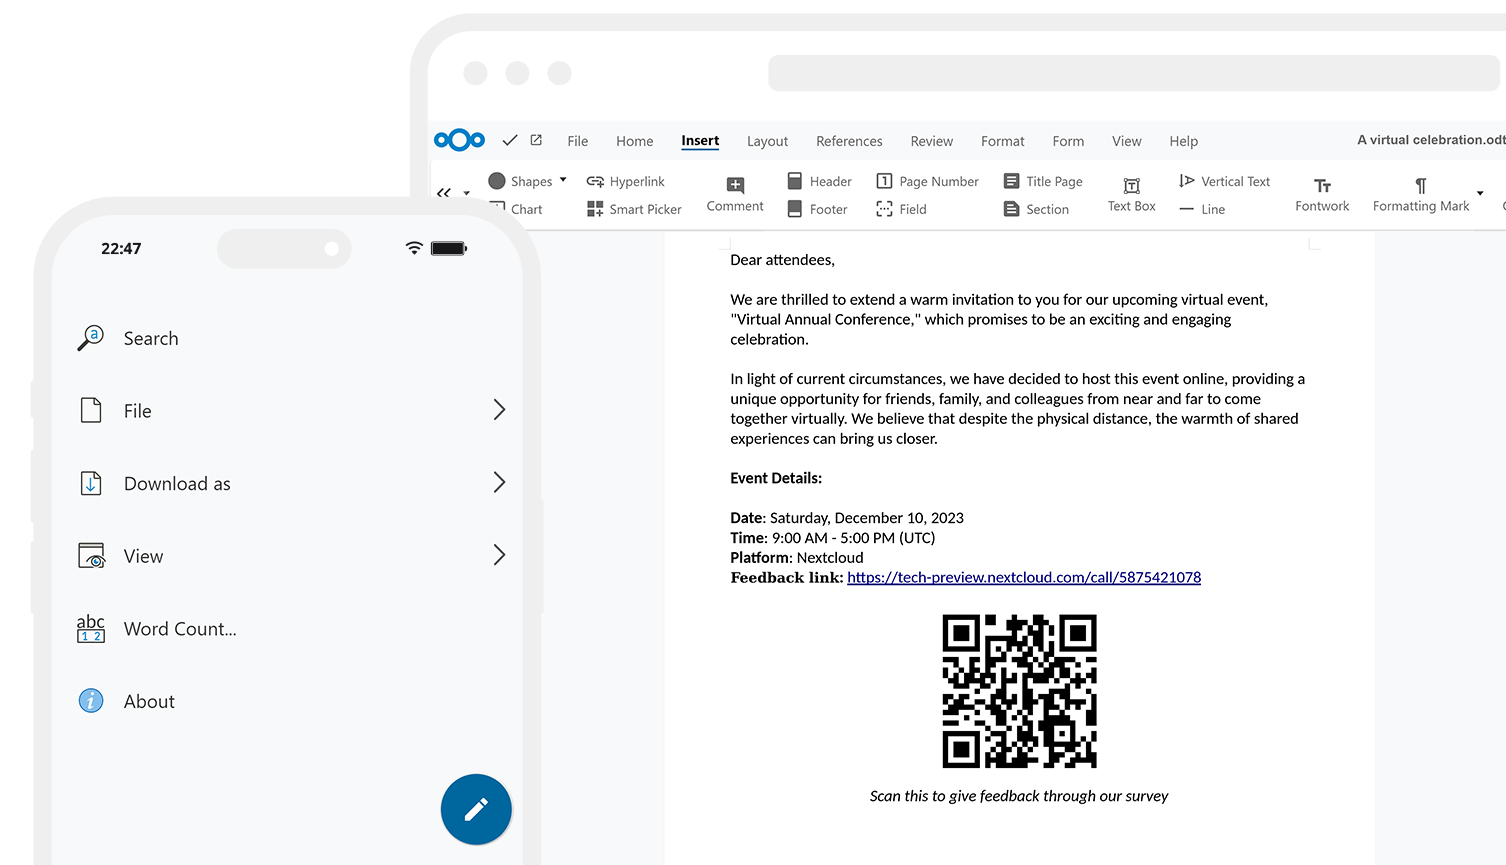The image size is (1506, 865).
Task: Open the feedback link for the survey call
Action: tap(1023, 577)
